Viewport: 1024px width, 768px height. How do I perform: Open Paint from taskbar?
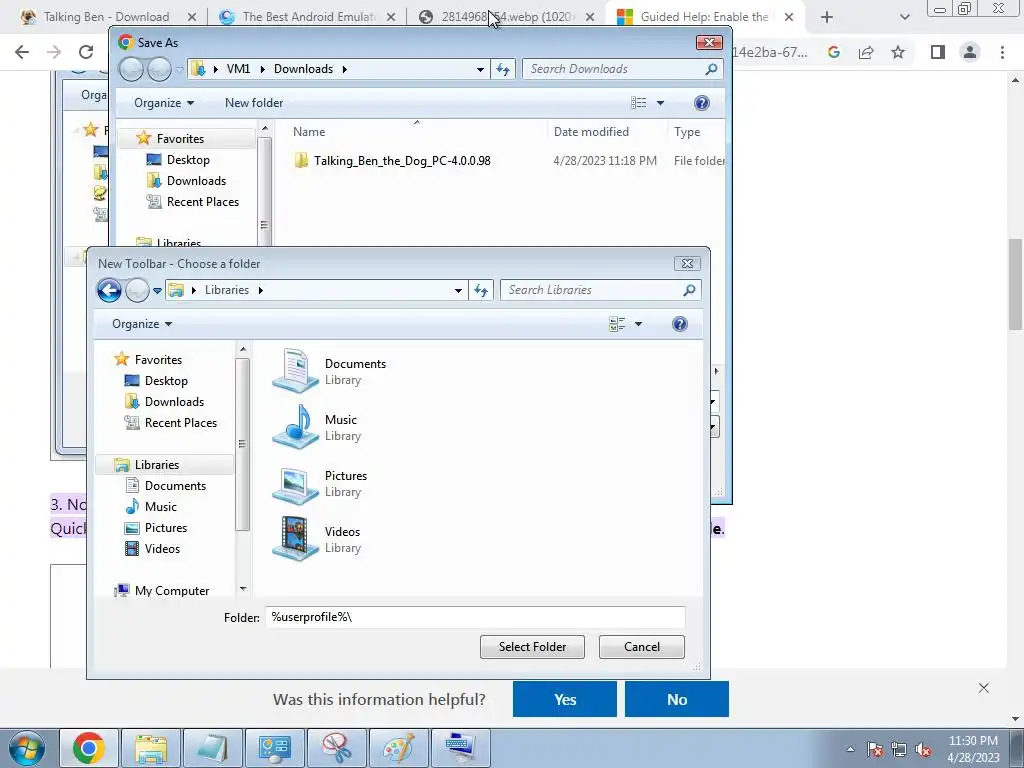pyautogui.click(x=398, y=748)
